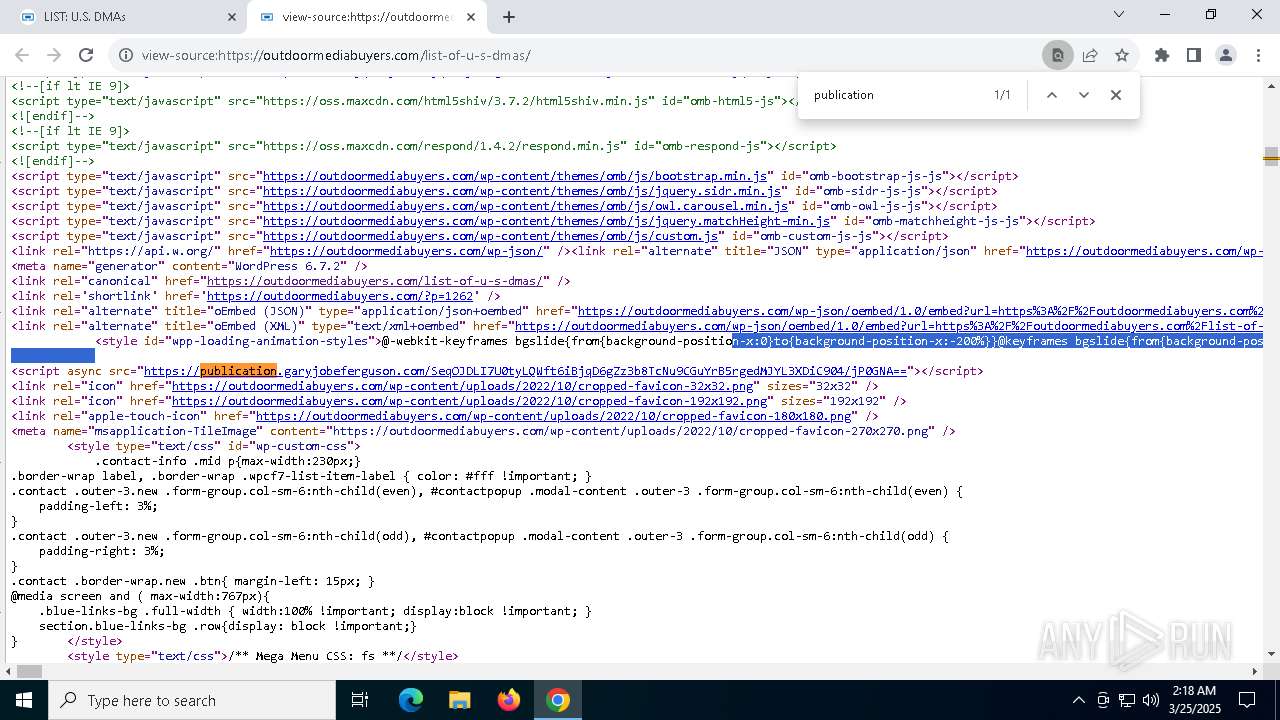Open the Chrome three-dot menu

pyautogui.click(x=1258, y=55)
